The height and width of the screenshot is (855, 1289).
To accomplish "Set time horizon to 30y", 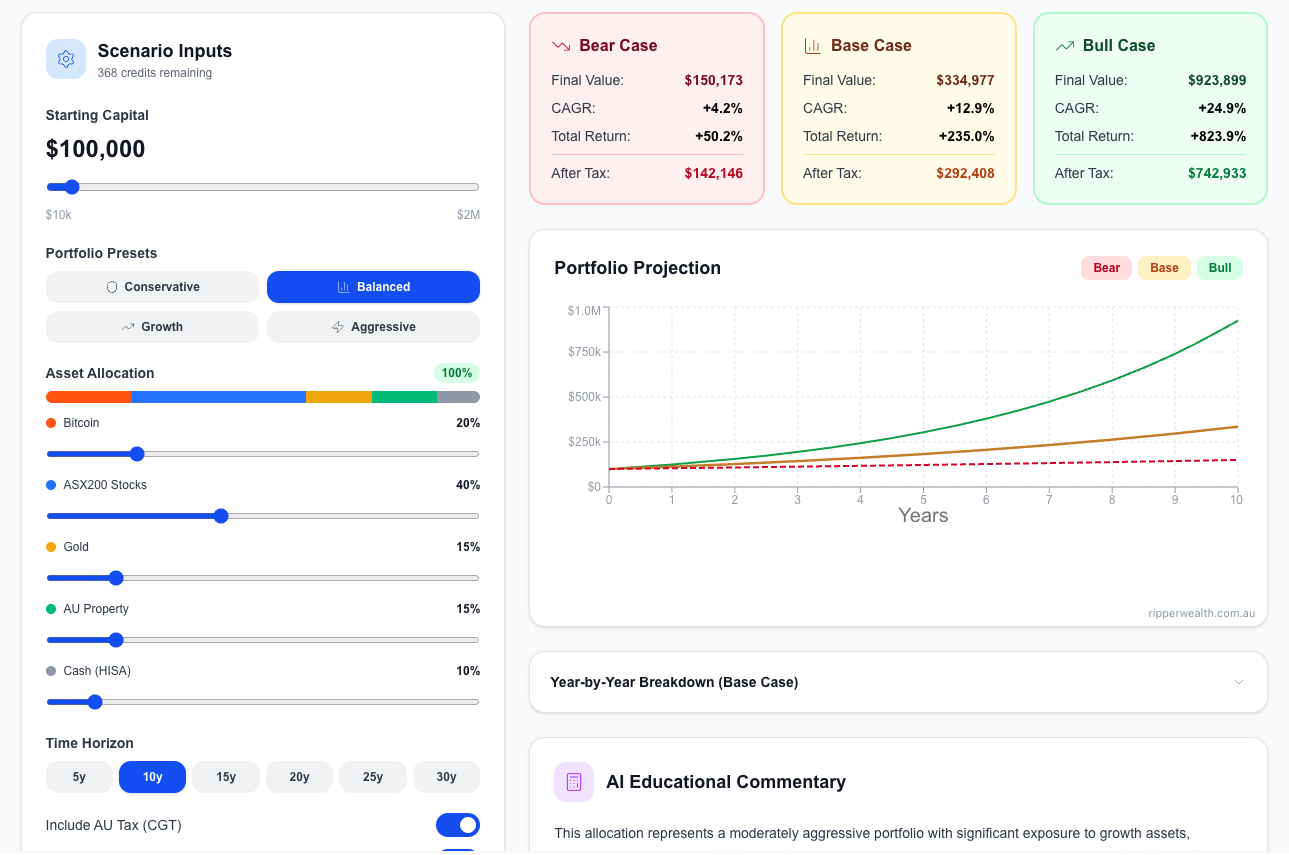I will (446, 777).
